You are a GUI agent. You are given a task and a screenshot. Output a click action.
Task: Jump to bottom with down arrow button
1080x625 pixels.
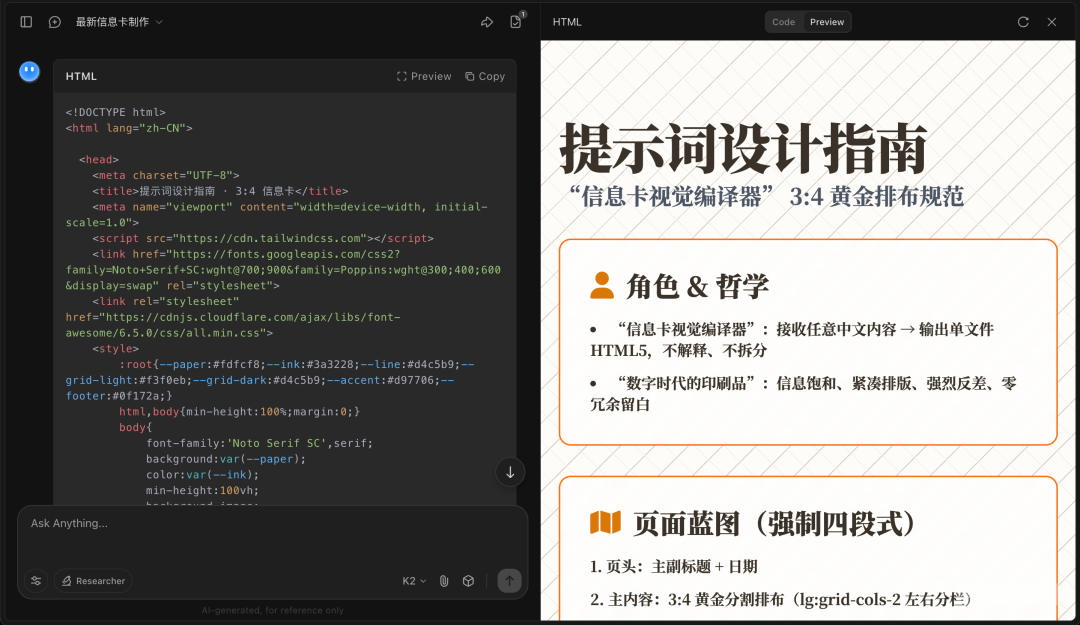[510, 473]
